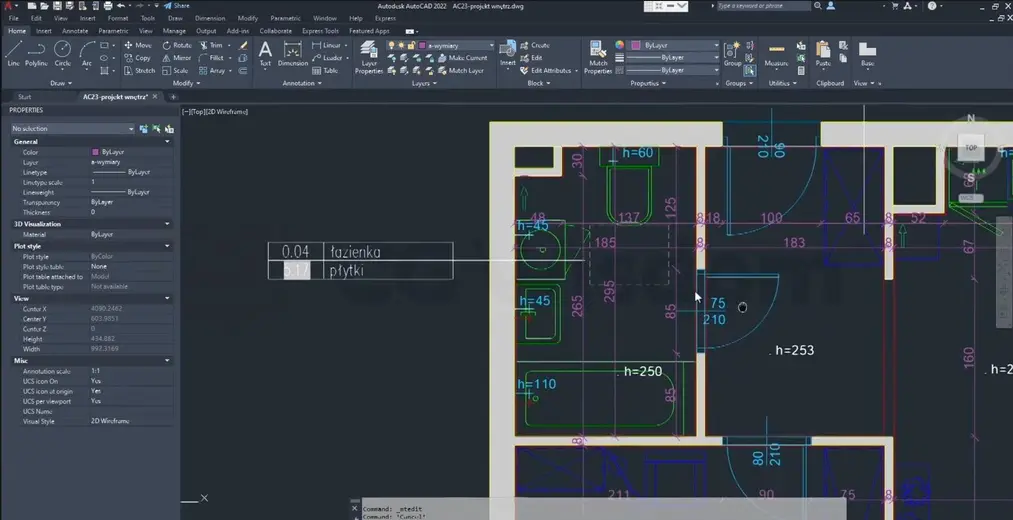Image resolution: width=1013 pixels, height=520 pixels.
Task: Activate the Move command
Action: tap(137, 45)
